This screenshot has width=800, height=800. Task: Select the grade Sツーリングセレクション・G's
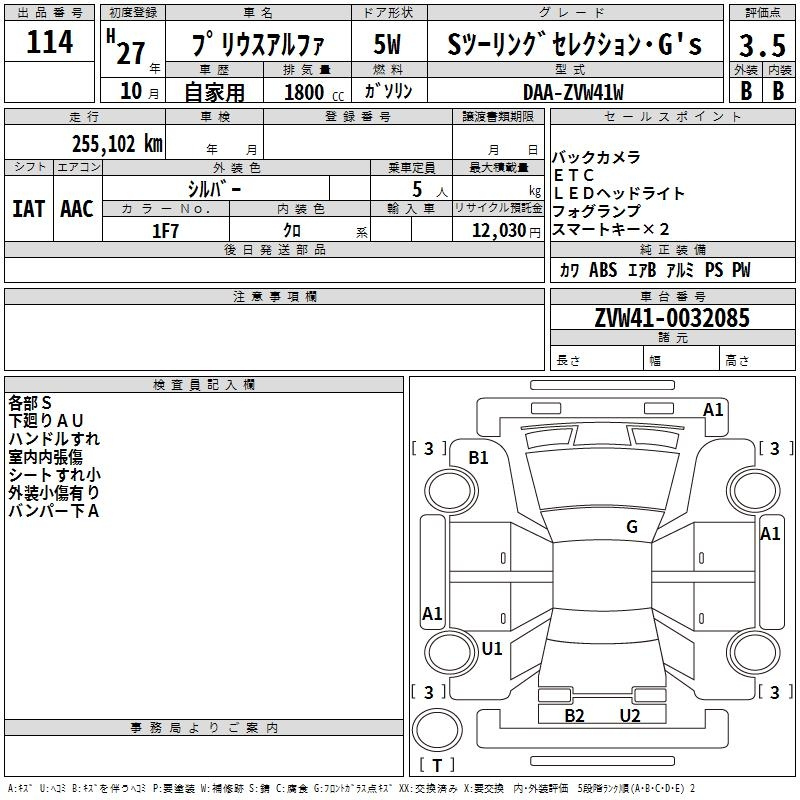tap(574, 44)
